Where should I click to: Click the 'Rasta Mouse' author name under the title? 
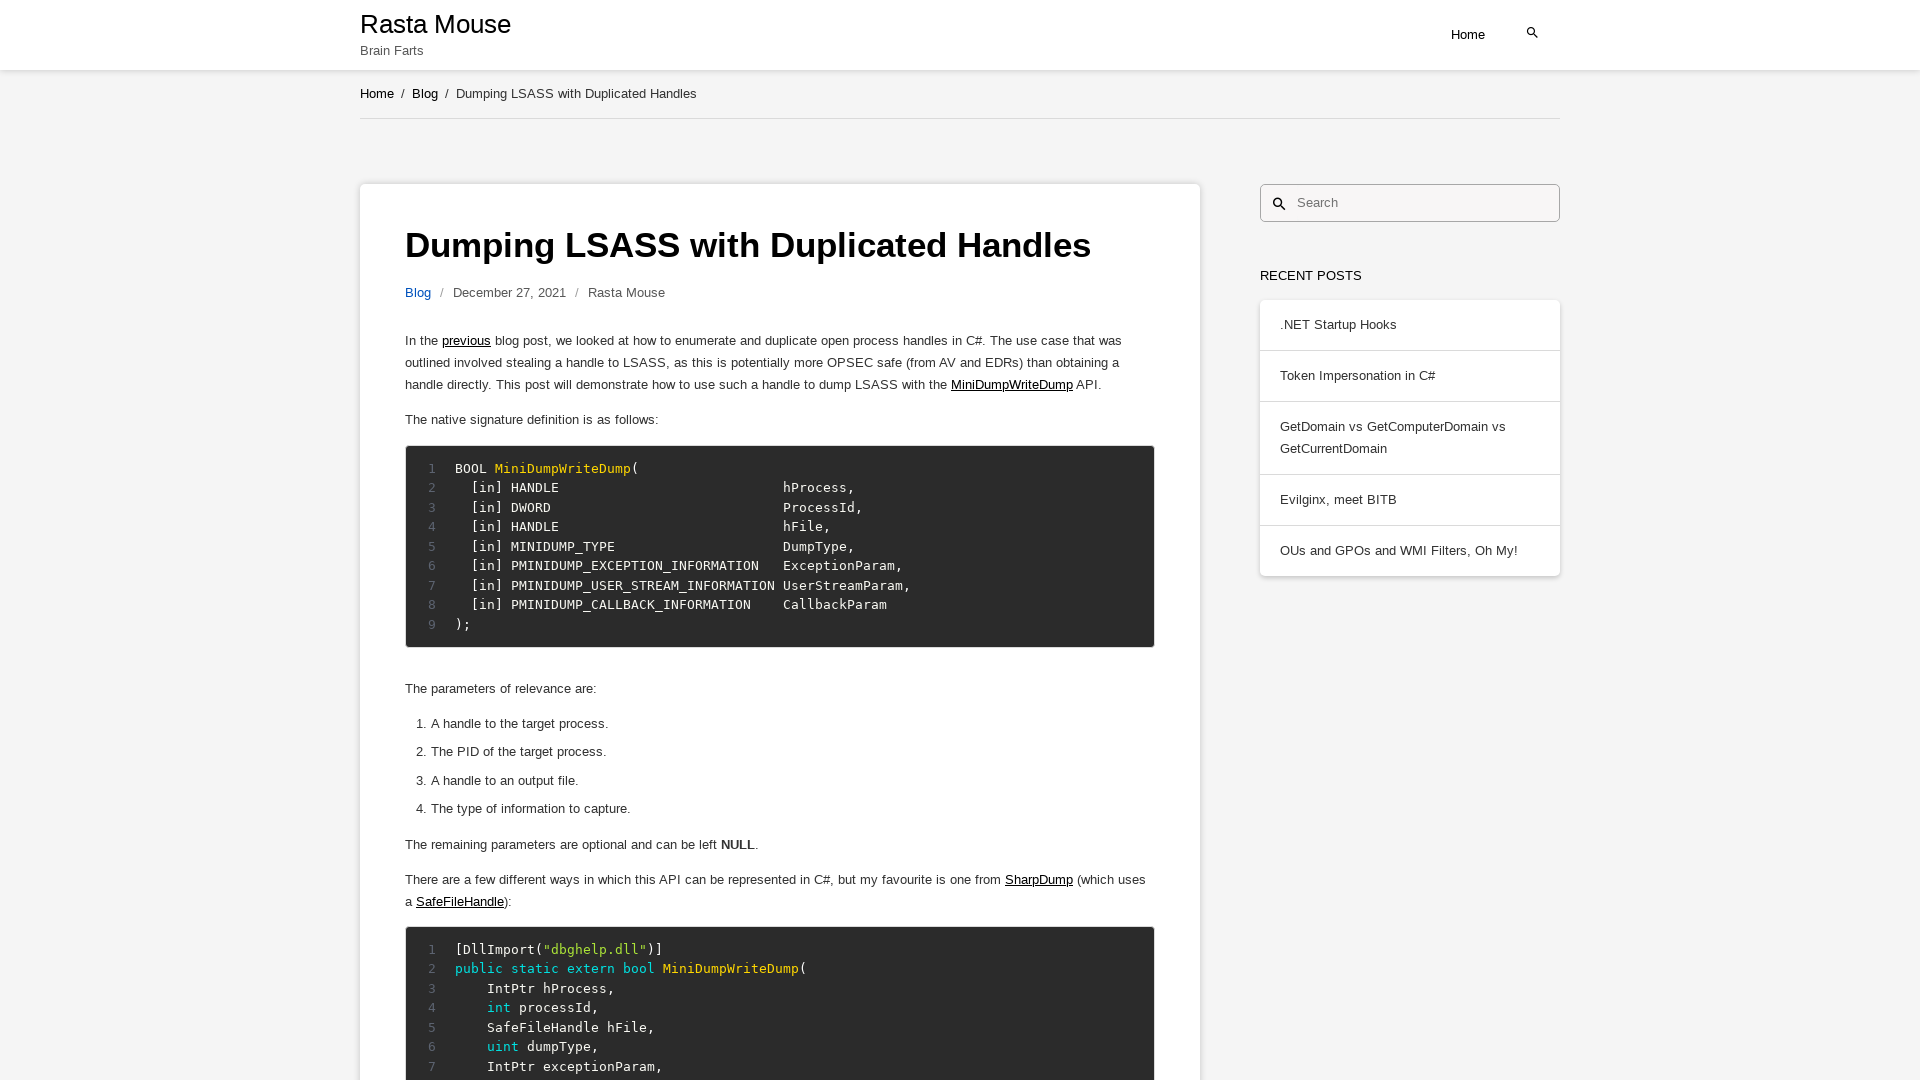pos(626,293)
